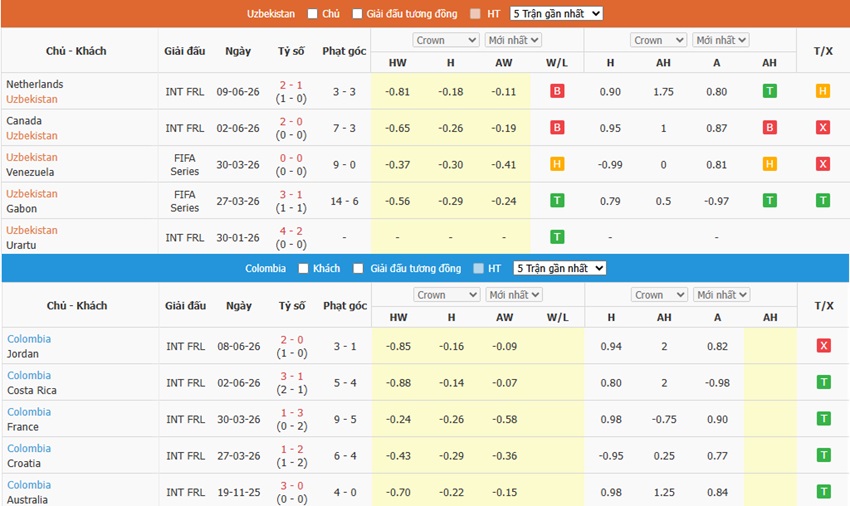The width and height of the screenshot is (850, 506).
Task: Toggle the HT checkbox in Uzbekistan header
Action: tap(475, 14)
